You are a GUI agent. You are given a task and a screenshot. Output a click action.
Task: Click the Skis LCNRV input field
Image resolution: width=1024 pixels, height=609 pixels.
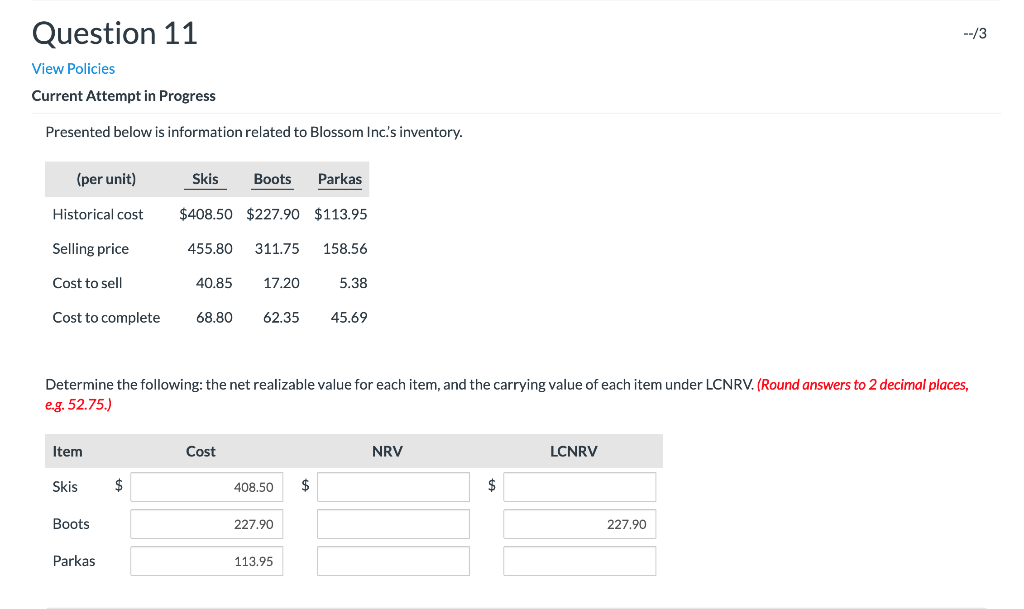(578, 486)
